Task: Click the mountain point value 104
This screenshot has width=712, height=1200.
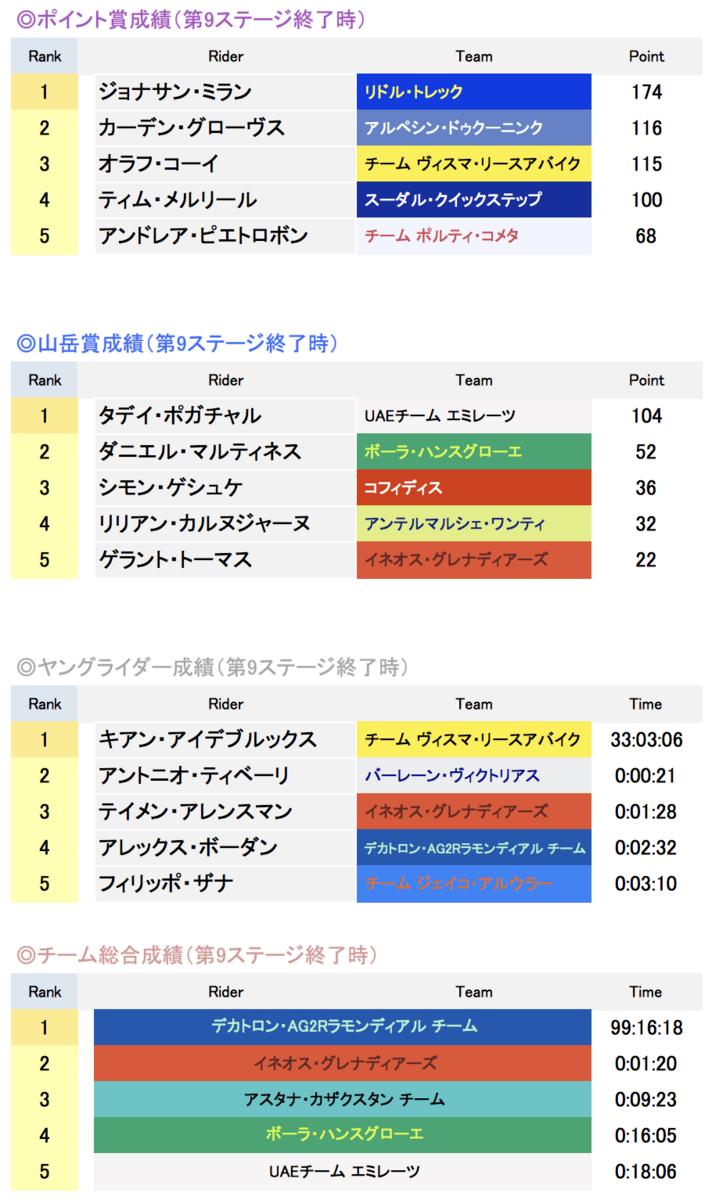Action: 647,416
